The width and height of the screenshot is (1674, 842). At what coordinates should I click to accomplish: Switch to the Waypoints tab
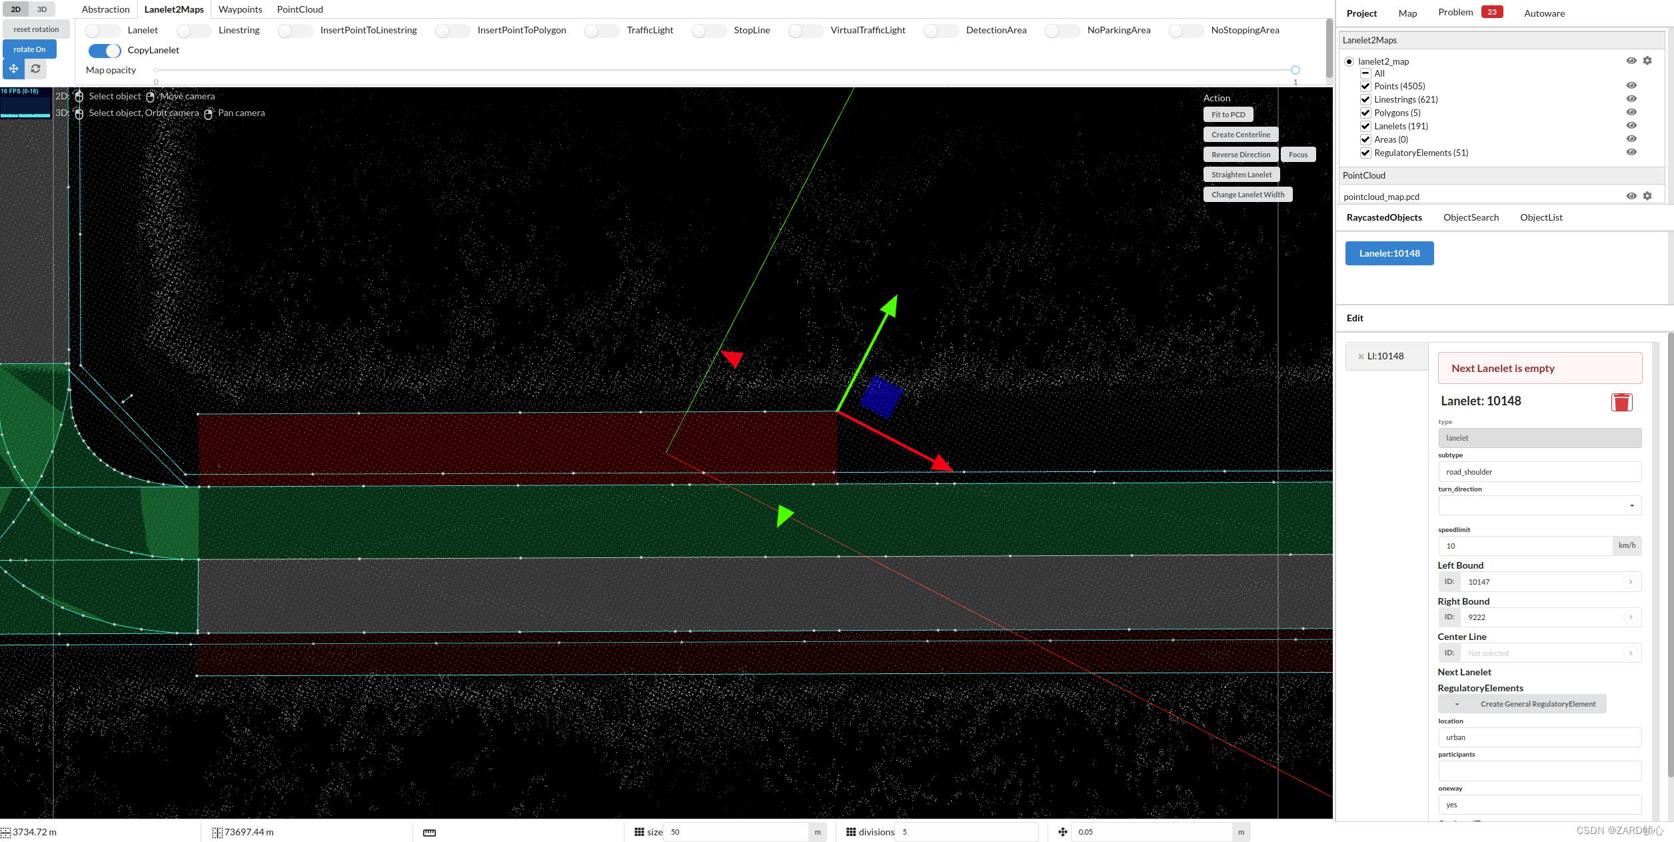240,9
